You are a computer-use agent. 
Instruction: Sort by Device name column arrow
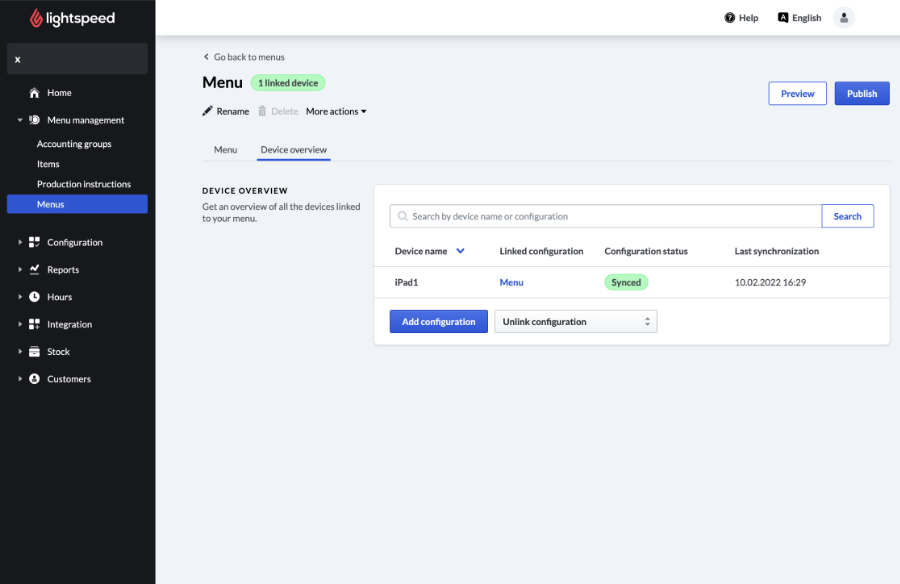pos(460,251)
